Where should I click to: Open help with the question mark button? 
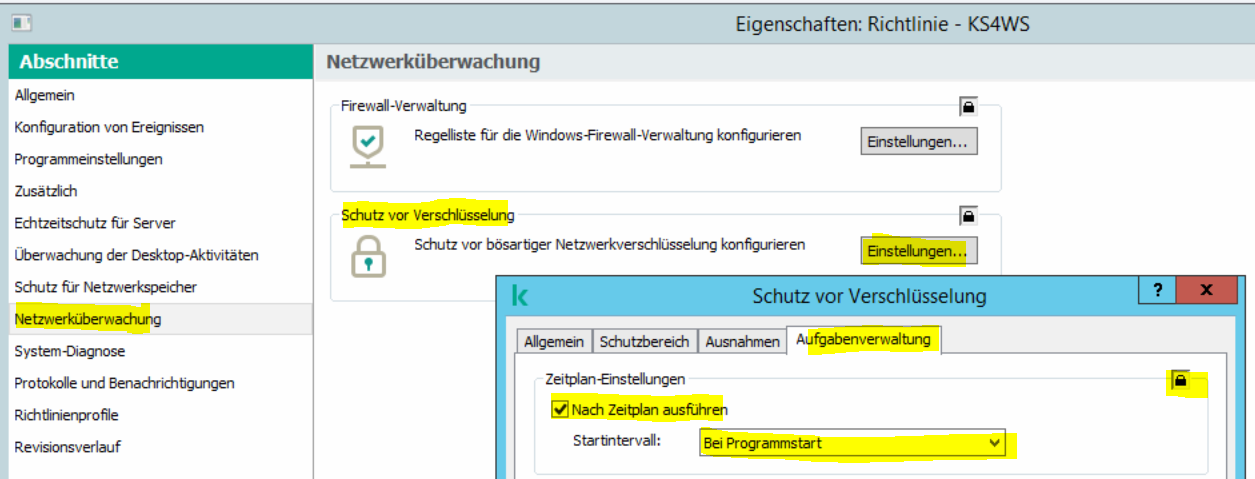1157,291
